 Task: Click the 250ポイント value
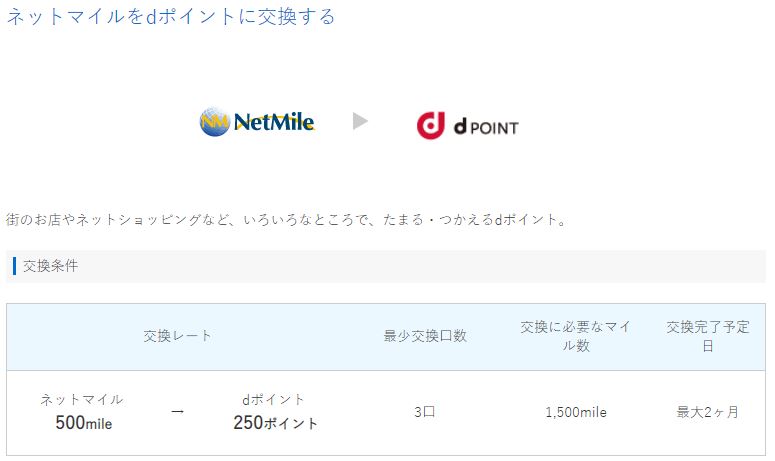[x=275, y=423]
